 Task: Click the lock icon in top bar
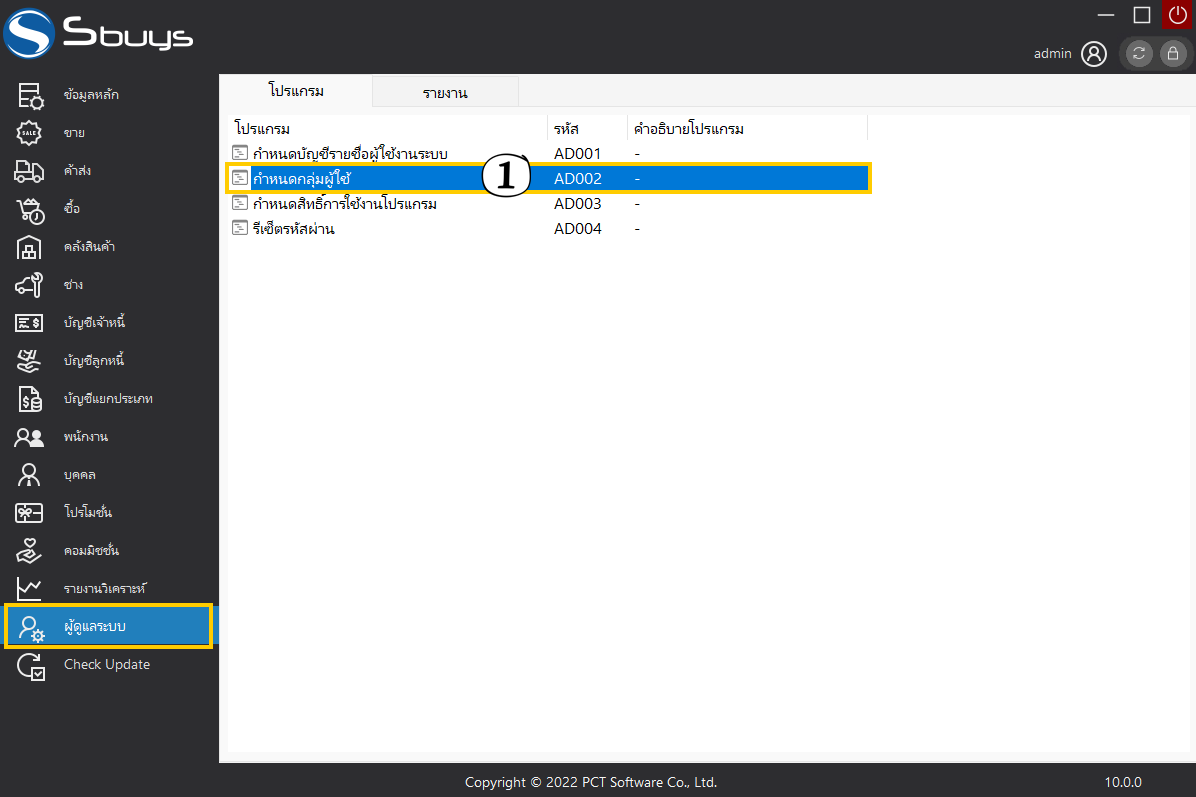point(1172,54)
